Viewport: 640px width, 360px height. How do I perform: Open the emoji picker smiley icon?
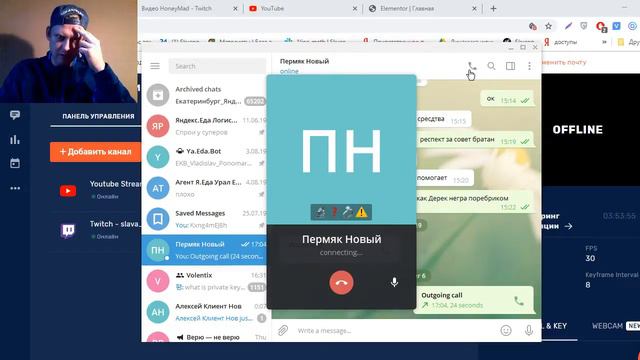(x=506, y=331)
